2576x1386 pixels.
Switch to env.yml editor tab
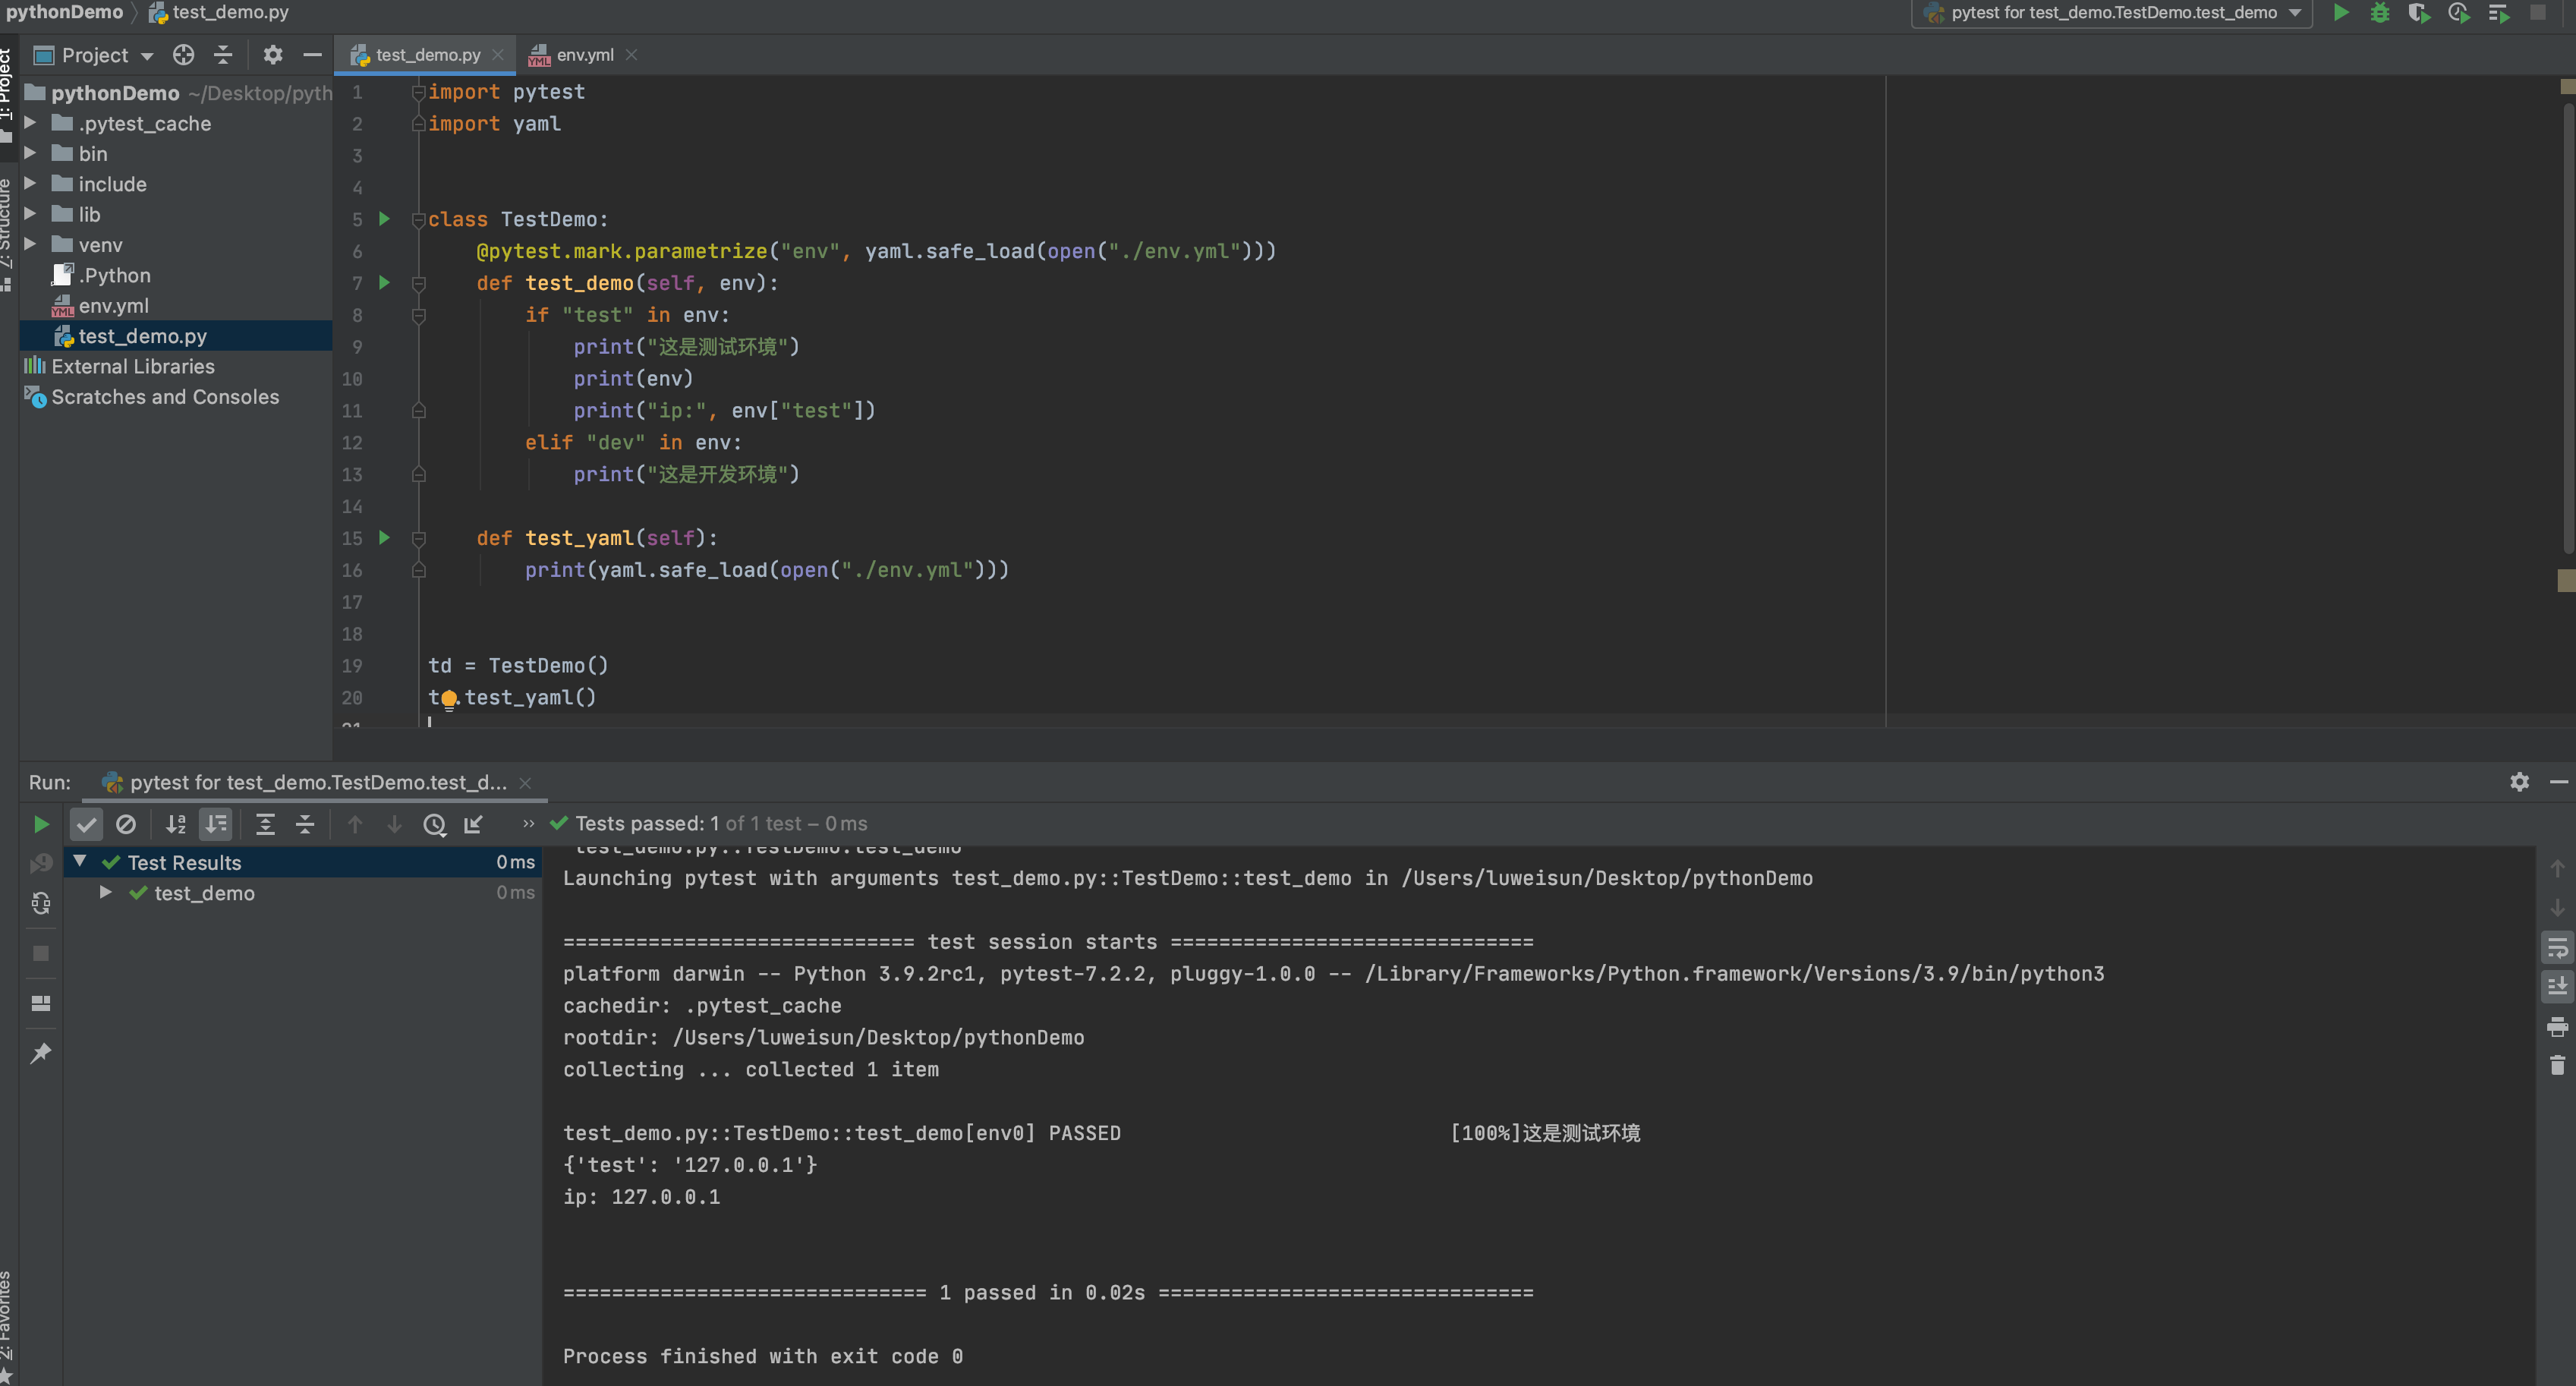584,55
